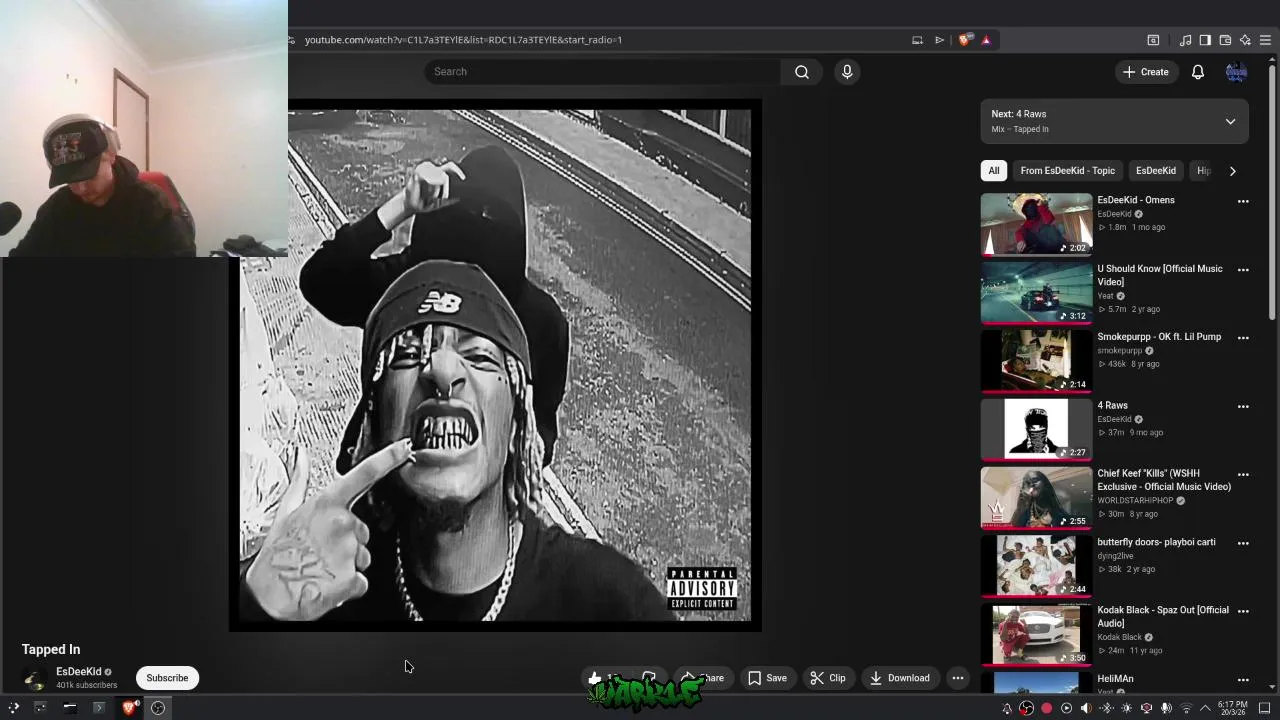Viewport: 1280px width, 720px height.
Task: Click the red record indicator in tray
Action: pos(1046,709)
